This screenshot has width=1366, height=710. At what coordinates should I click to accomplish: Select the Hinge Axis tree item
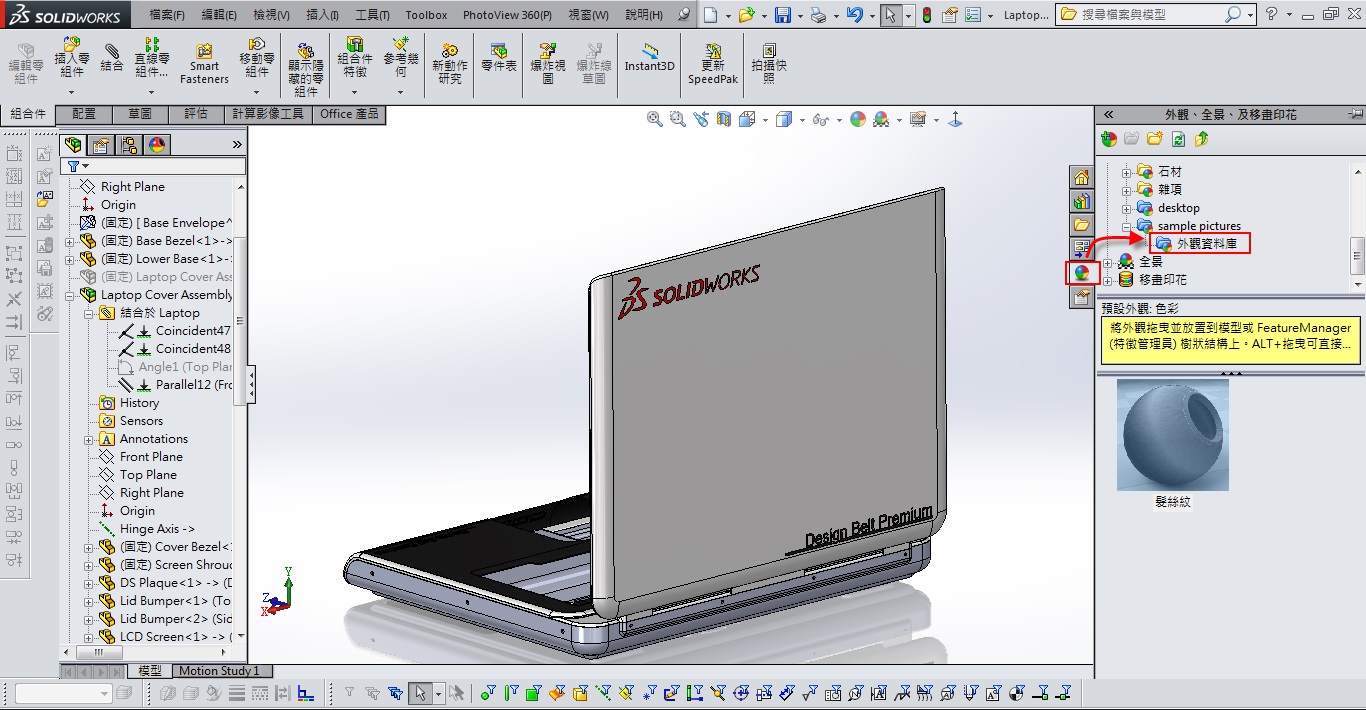[x=157, y=529]
